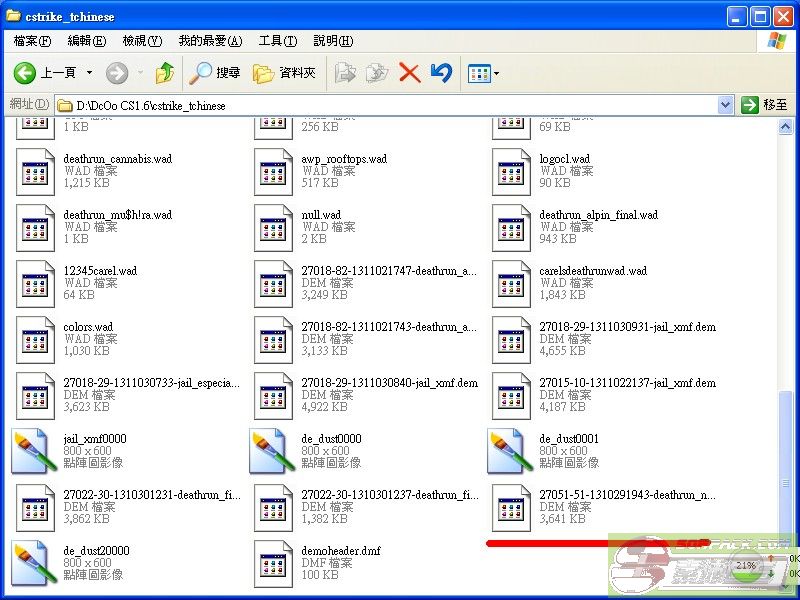Open the demoheader.dmf file
This screenshot has width=800, height=600.
click(x=272, y=563)
